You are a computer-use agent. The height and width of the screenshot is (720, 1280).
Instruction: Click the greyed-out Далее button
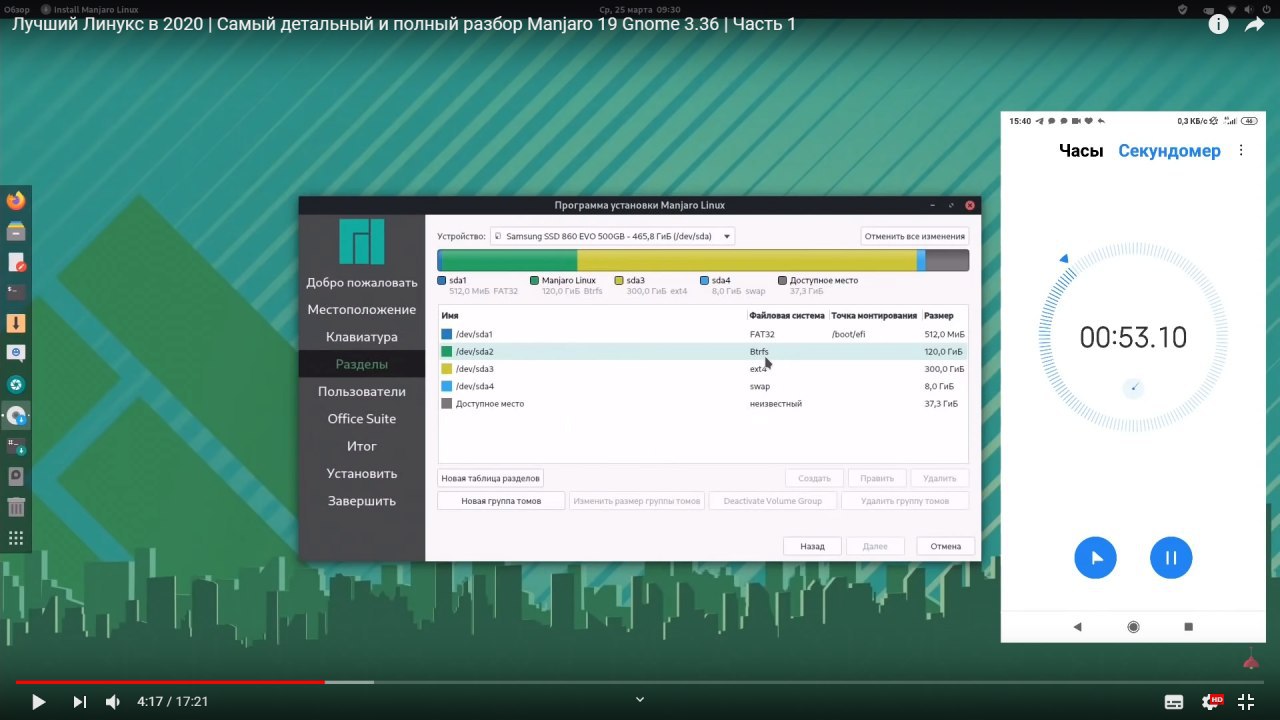point(875,546)
